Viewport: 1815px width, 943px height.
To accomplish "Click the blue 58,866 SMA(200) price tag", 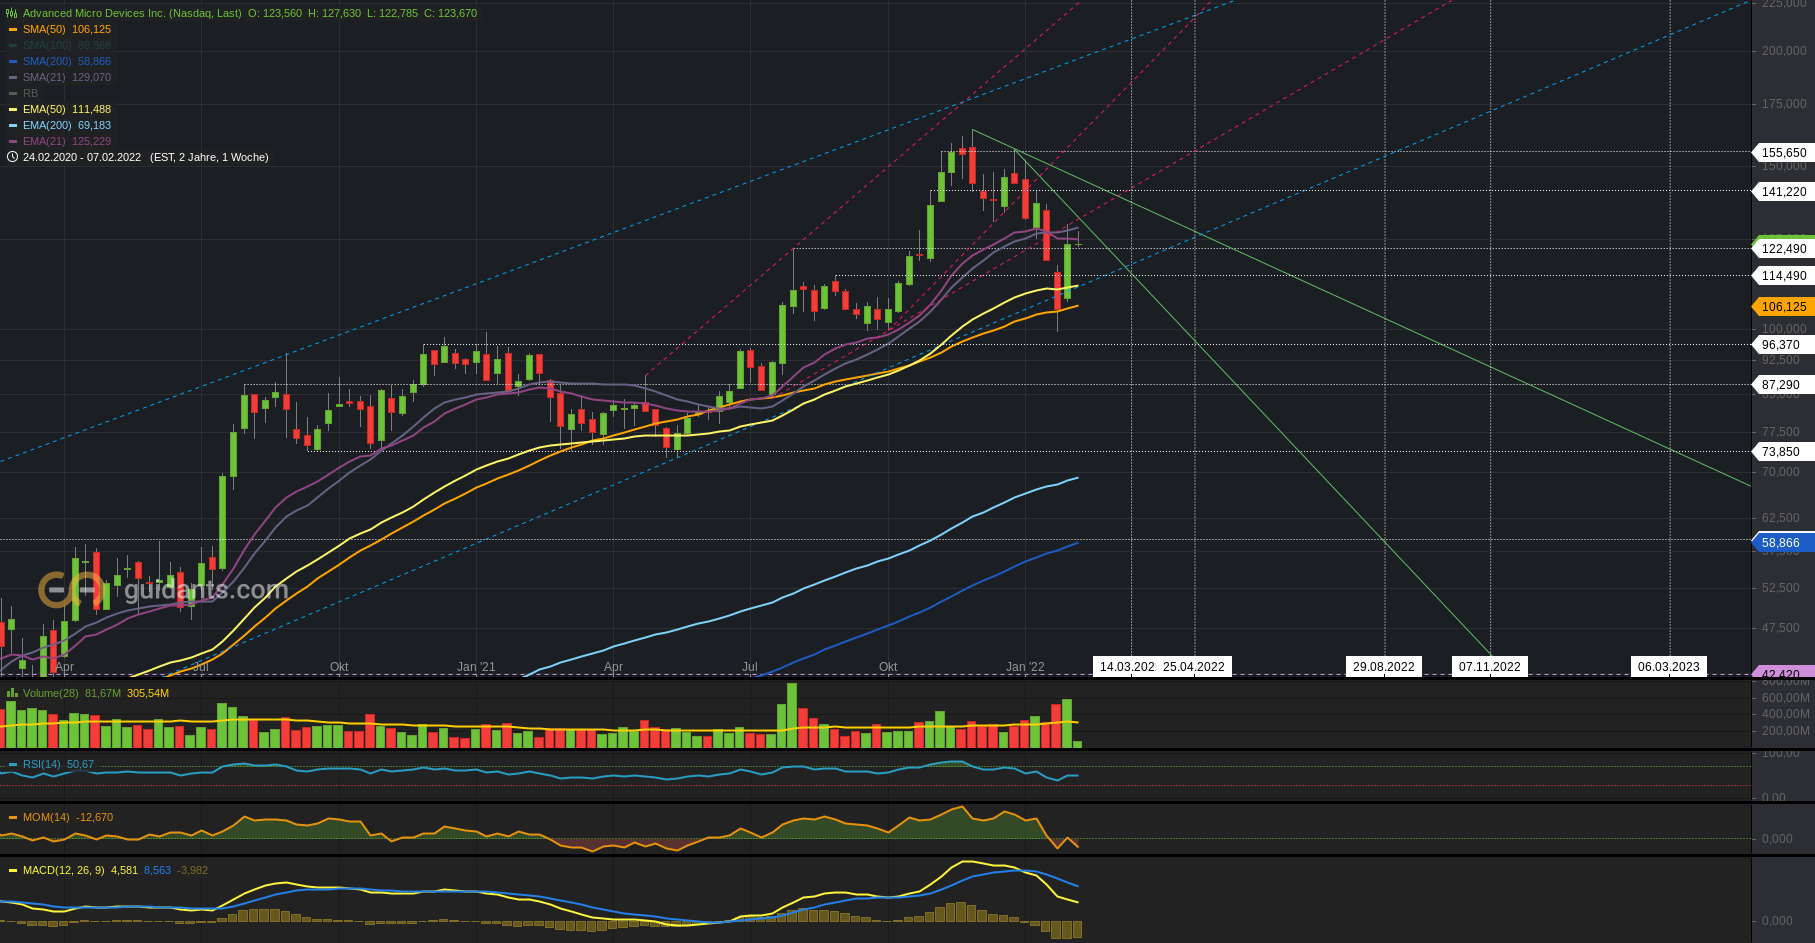I will 1784,543.
